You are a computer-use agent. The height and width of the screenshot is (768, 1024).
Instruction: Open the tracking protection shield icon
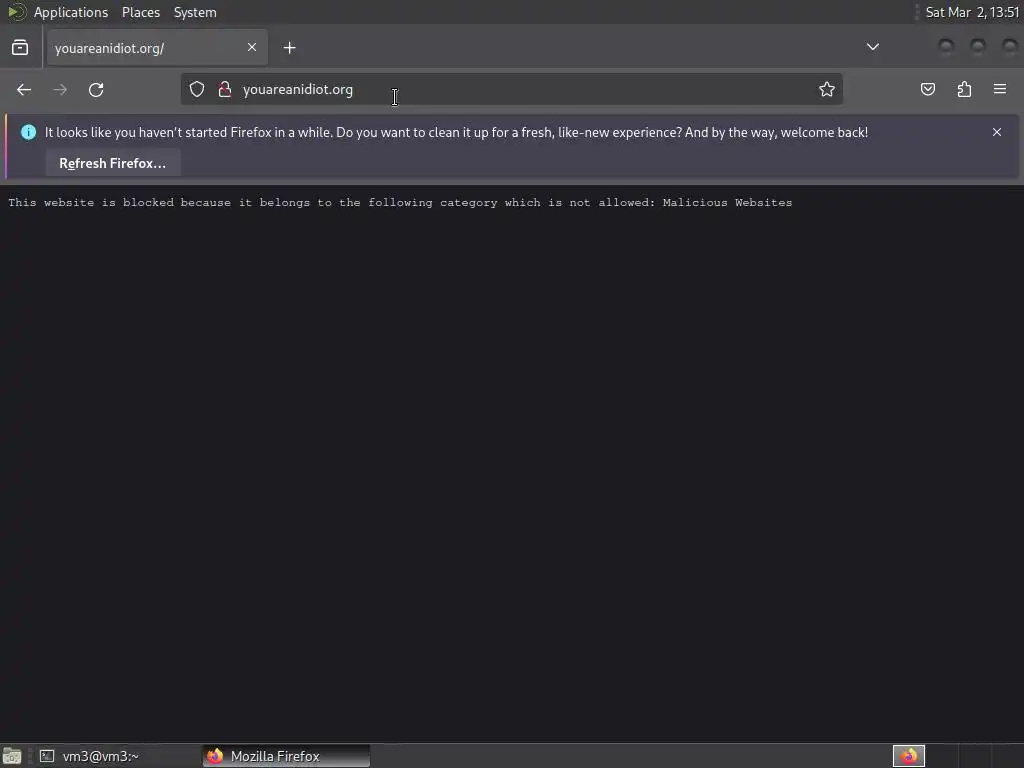point(197,89)
